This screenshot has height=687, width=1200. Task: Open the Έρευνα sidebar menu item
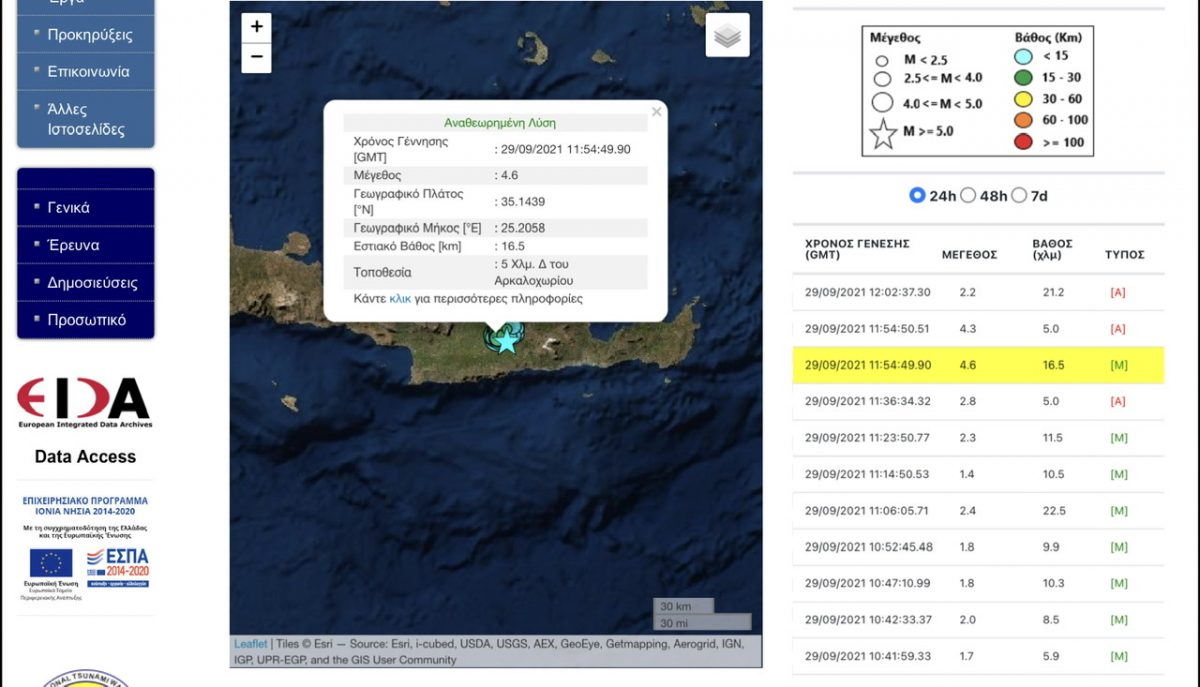(73, 245)
